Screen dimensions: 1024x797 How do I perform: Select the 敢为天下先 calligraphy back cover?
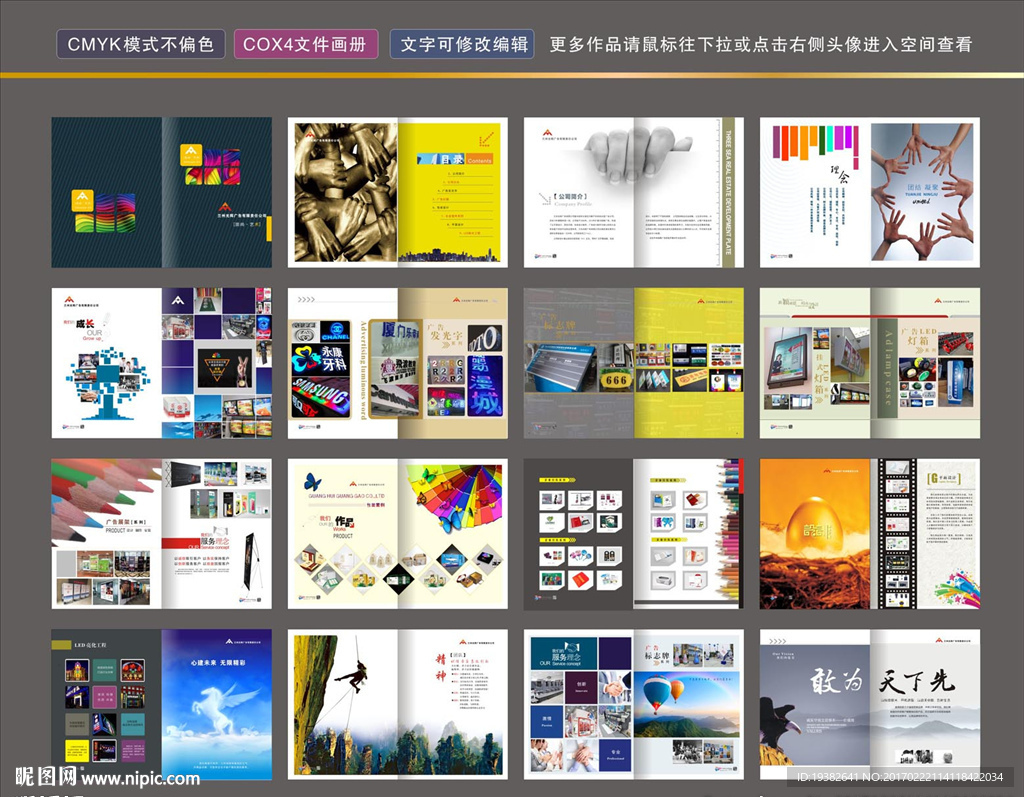click(869, 704)
